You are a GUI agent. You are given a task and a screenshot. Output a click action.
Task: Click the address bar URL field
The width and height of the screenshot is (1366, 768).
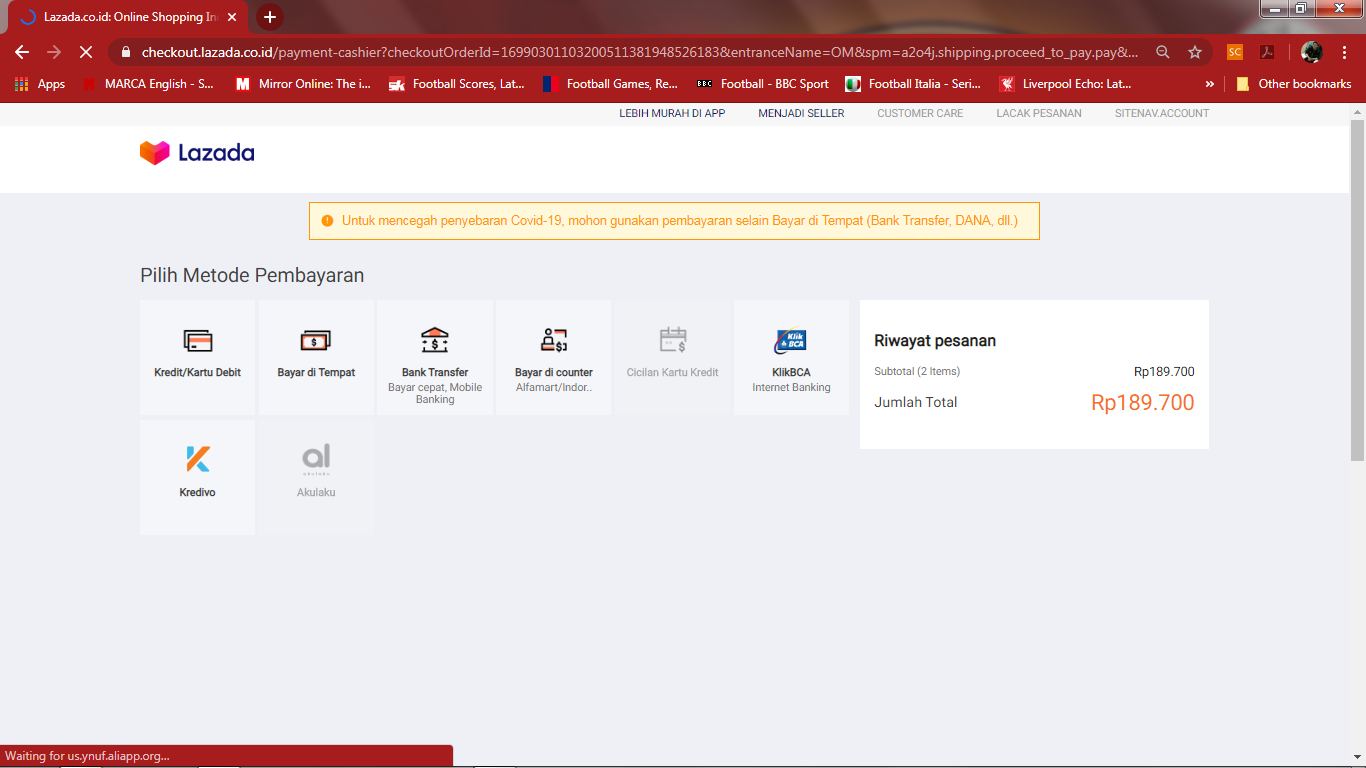[640, 52]
